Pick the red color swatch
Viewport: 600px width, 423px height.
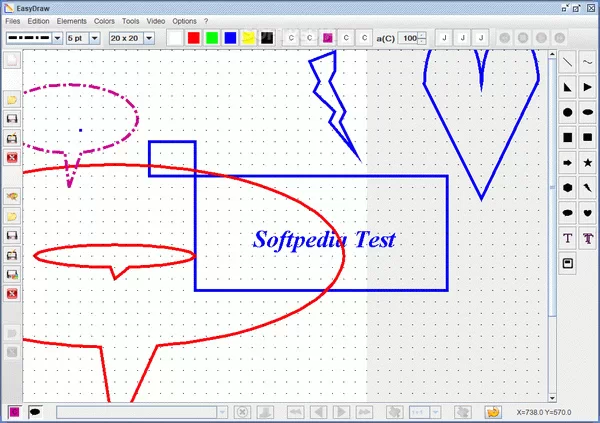[x=194, y=38]
